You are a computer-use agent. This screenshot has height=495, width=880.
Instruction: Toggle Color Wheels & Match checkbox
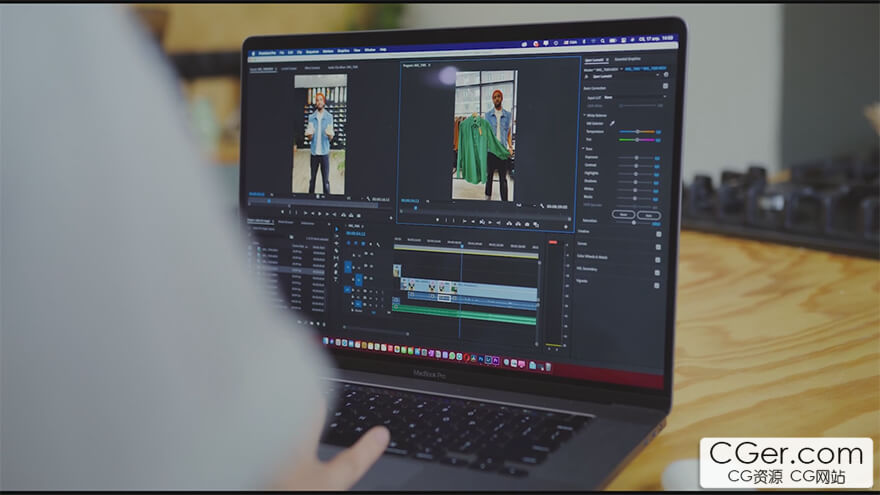[658, 260]
